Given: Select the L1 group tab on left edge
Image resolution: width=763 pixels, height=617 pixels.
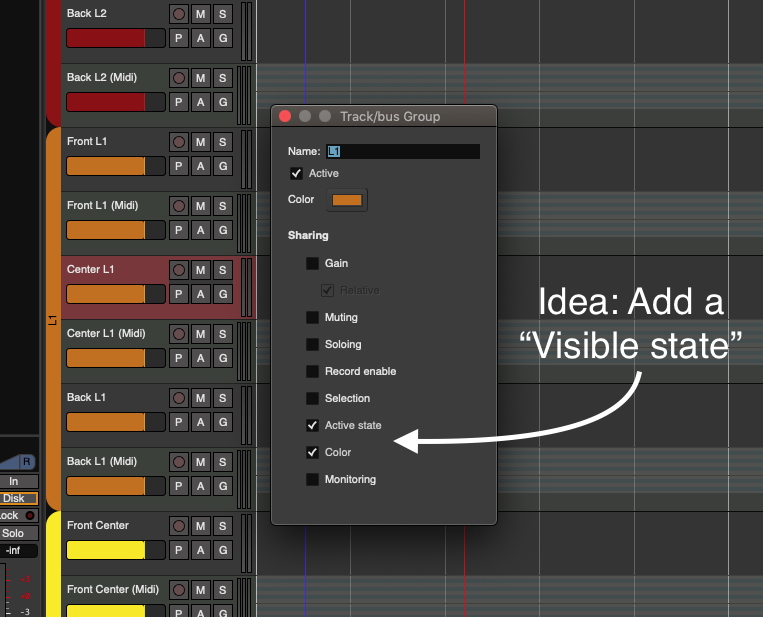Looking at the screenshot, I should point(53,319).
